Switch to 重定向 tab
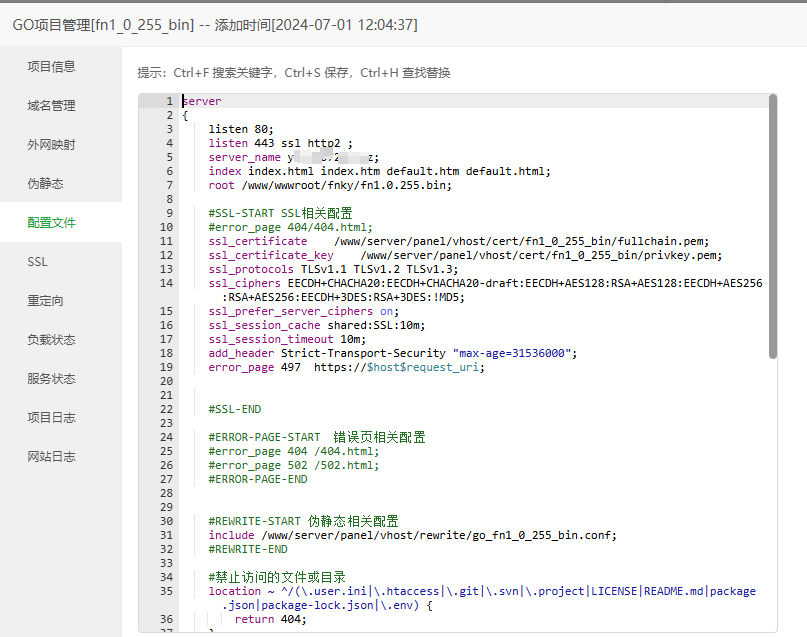The image size is (807, 637). pos(45,301)
